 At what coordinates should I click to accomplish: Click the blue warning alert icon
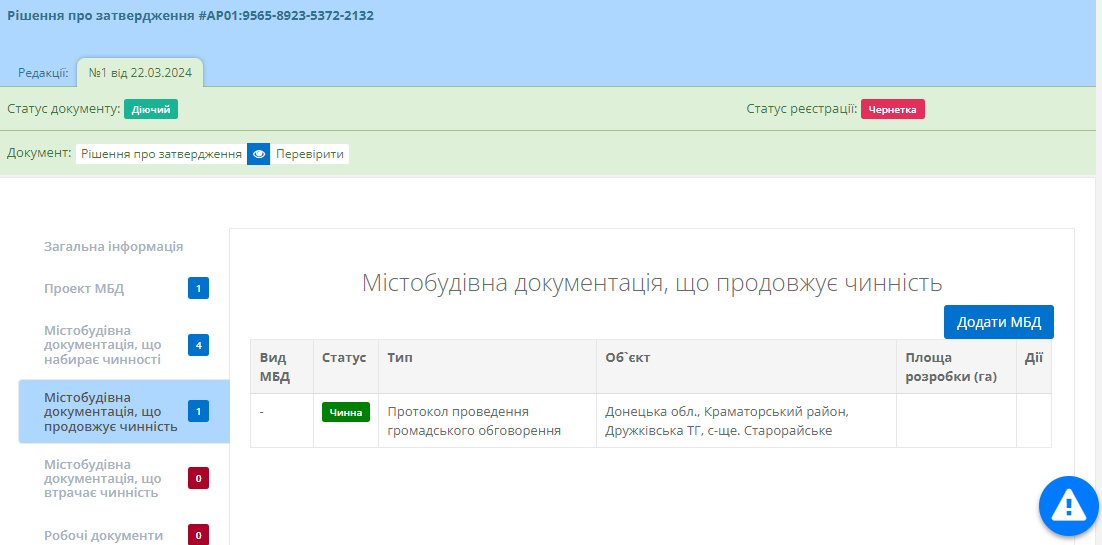1068,503
